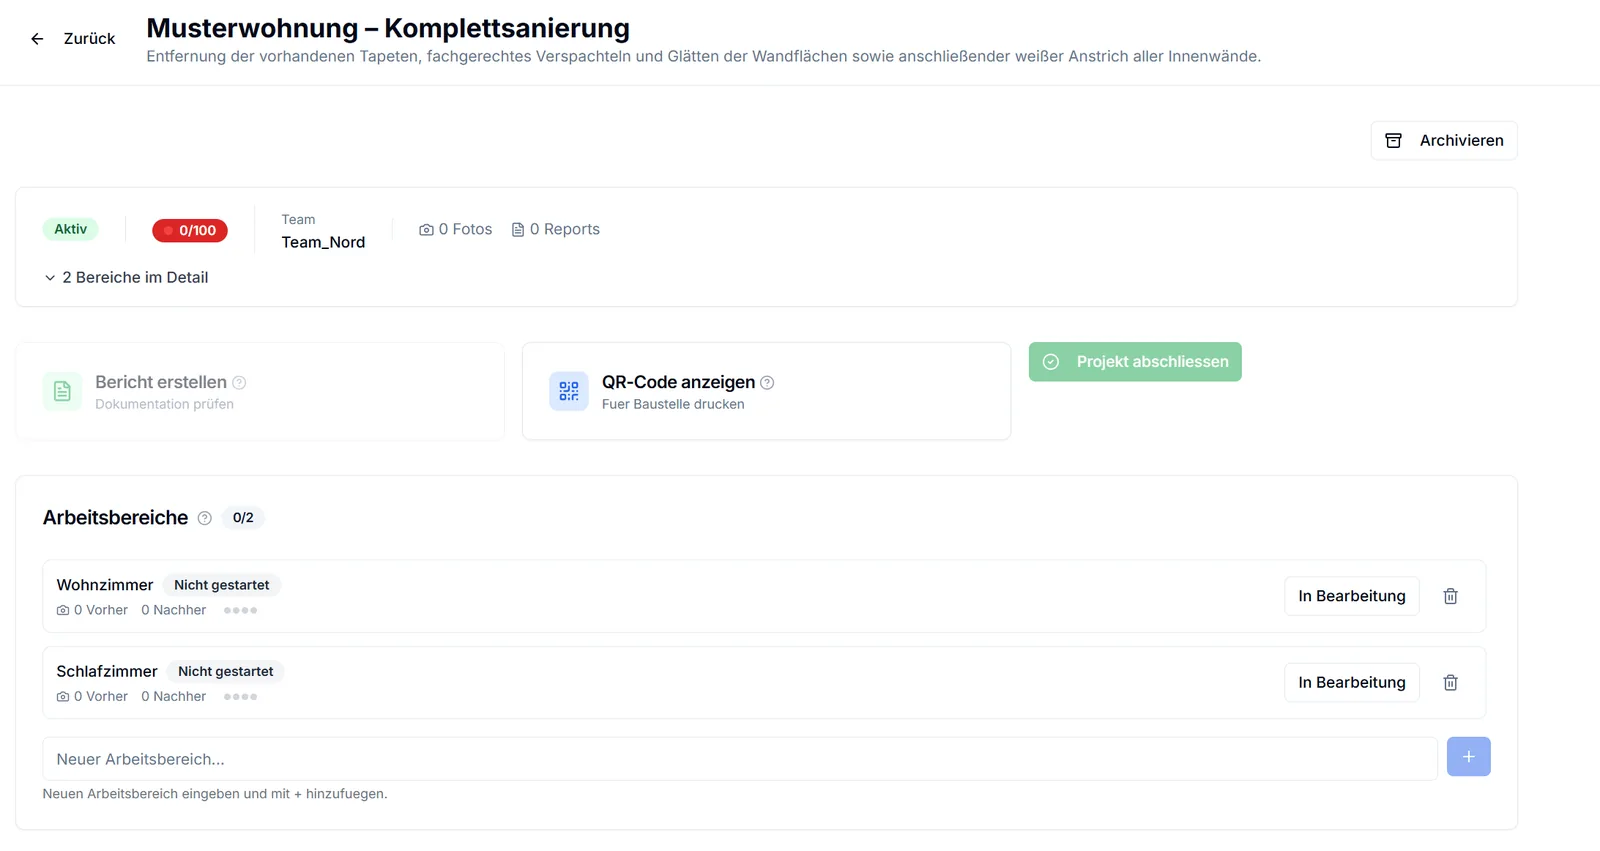Set Wohnzimmer to In Bearbeitung
The height and width of the screenshot is (851, 1600).
pos(1352,596)
